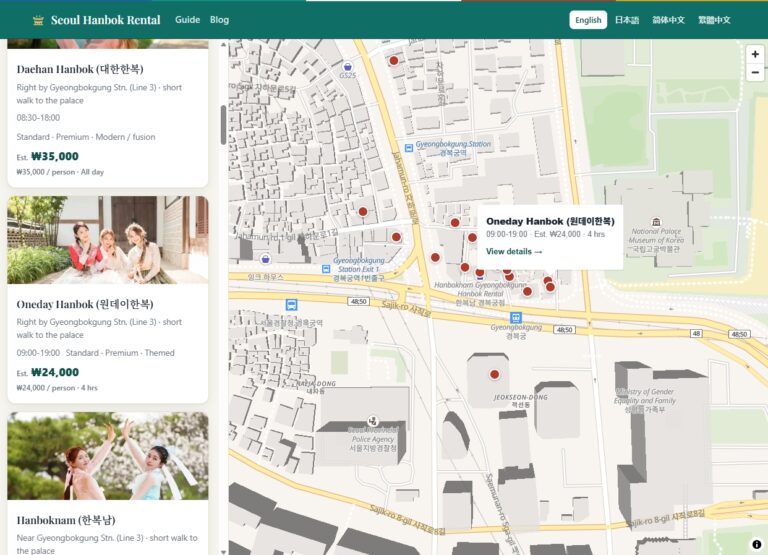768x555 pixels.
Task: Click the crown logo icon
Action: 38,20
